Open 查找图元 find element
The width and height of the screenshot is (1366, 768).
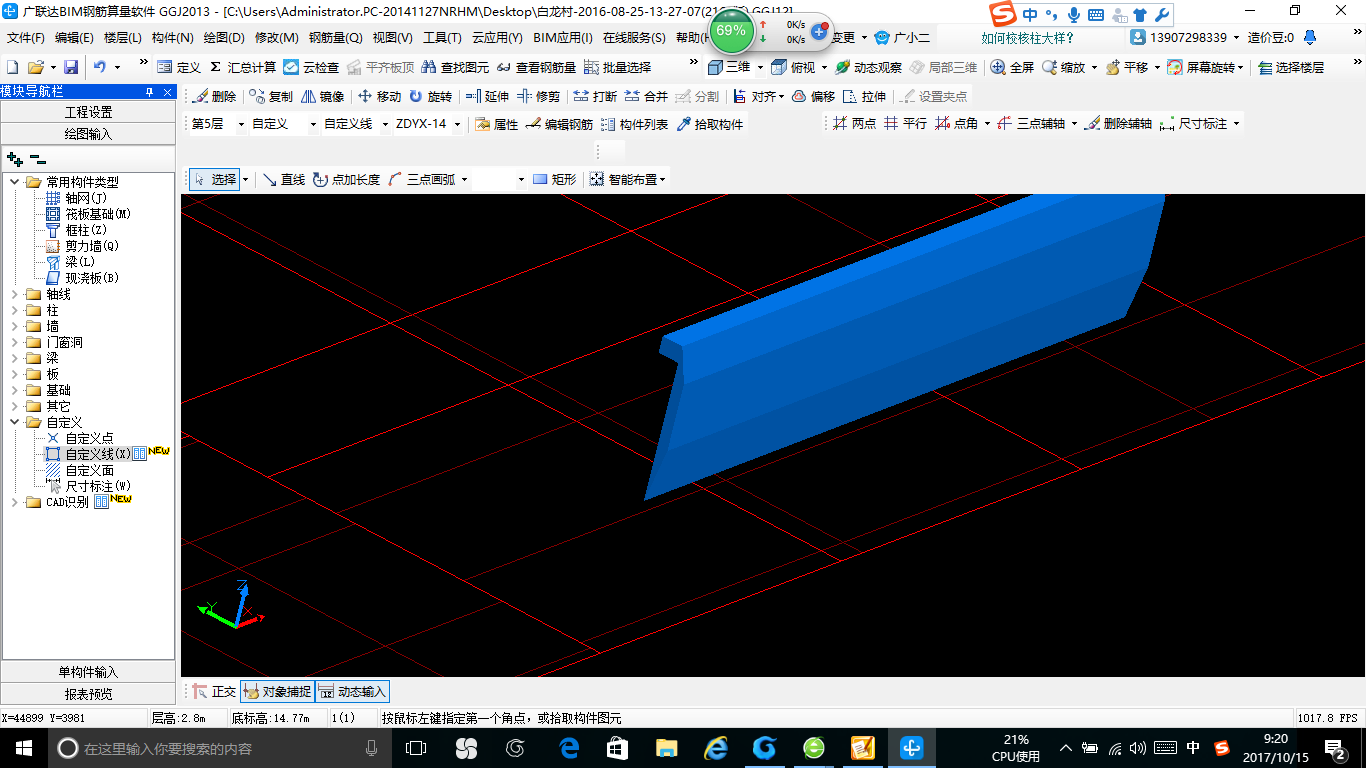pyautogui.click(x=455, y=67)
